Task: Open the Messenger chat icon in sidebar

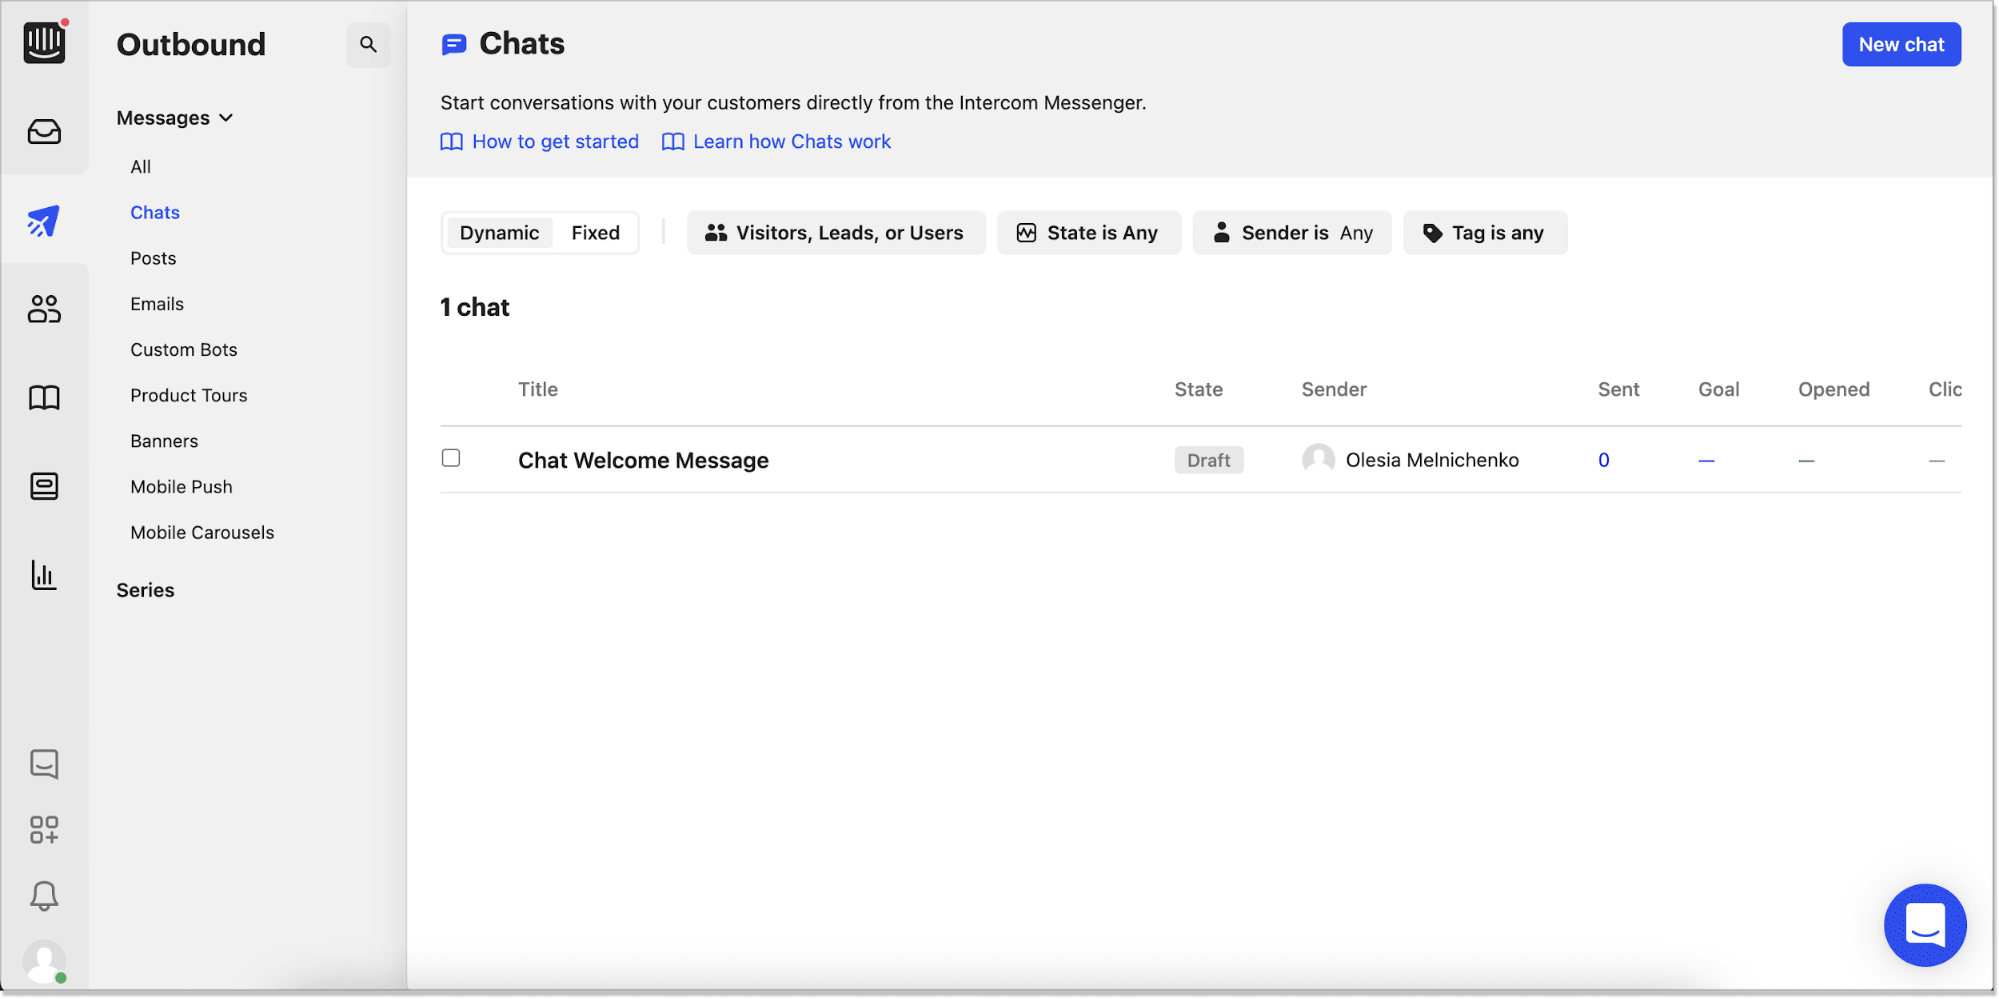Action: tap(44, 764)
